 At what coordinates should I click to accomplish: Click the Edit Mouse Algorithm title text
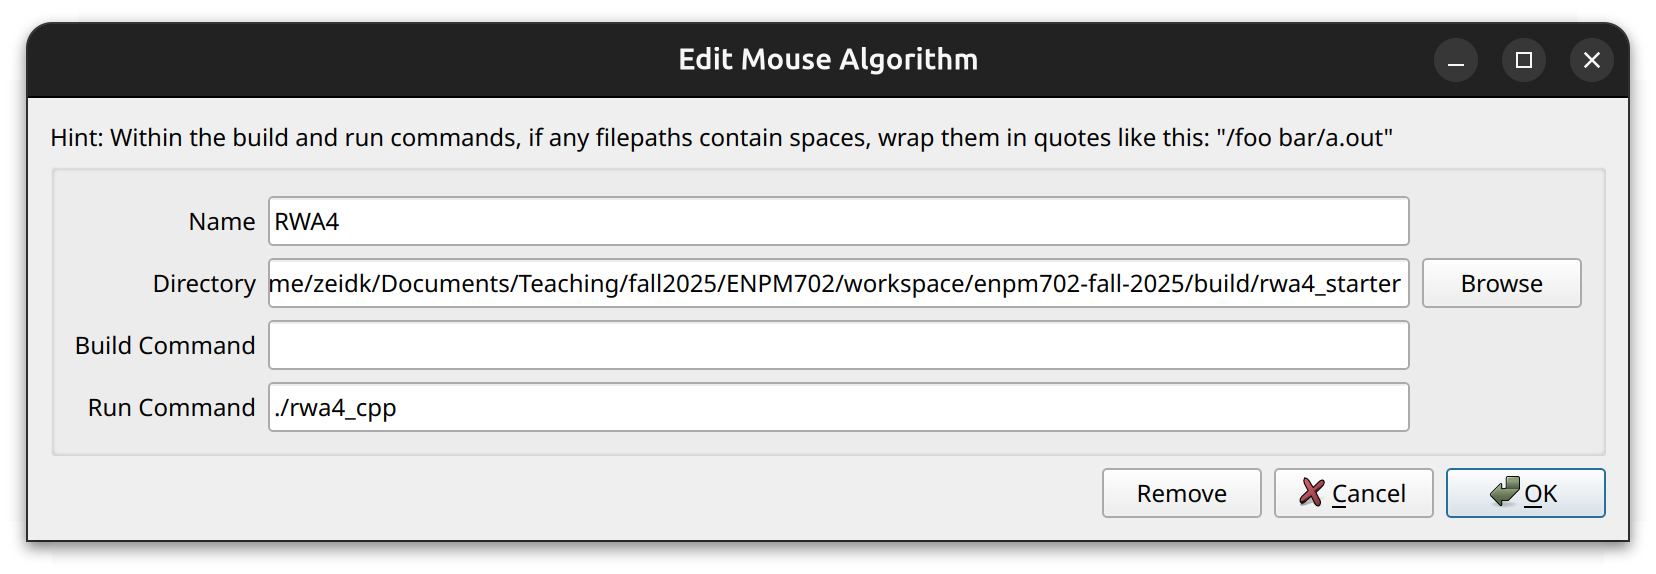click(x=828, y=59)
